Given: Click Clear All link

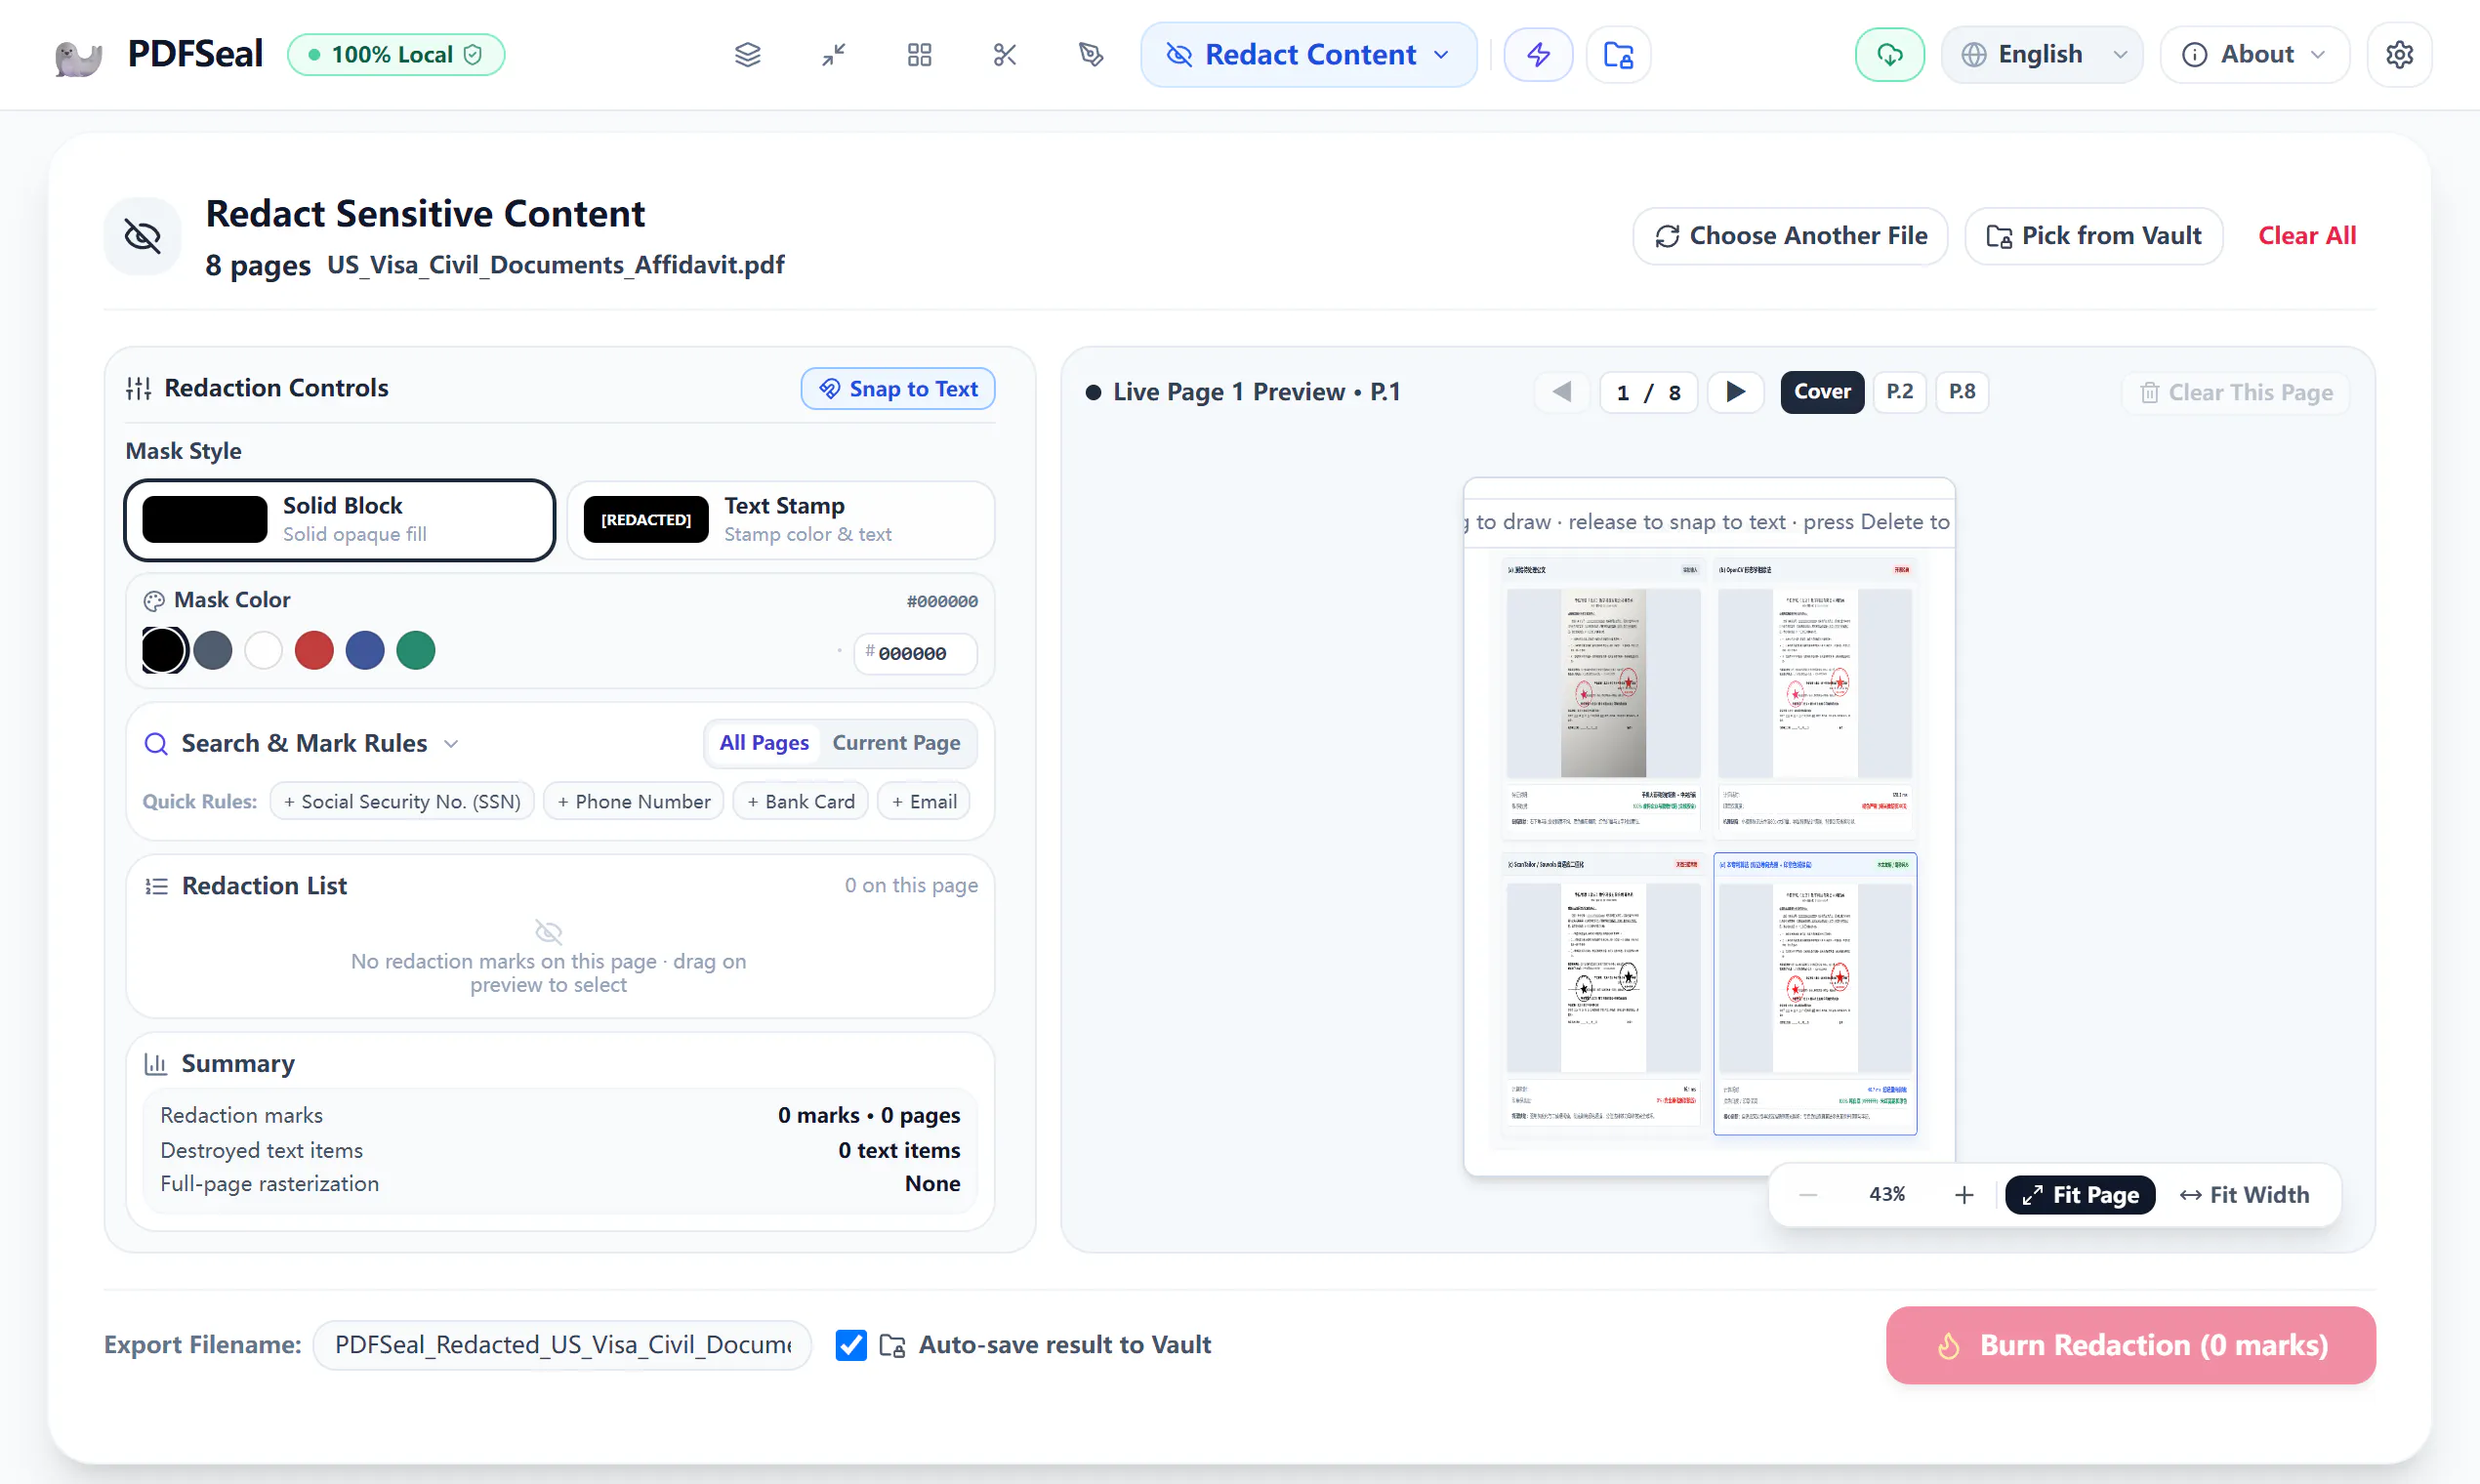Looking at the screenshot, I should click(x=2307, y=236).
